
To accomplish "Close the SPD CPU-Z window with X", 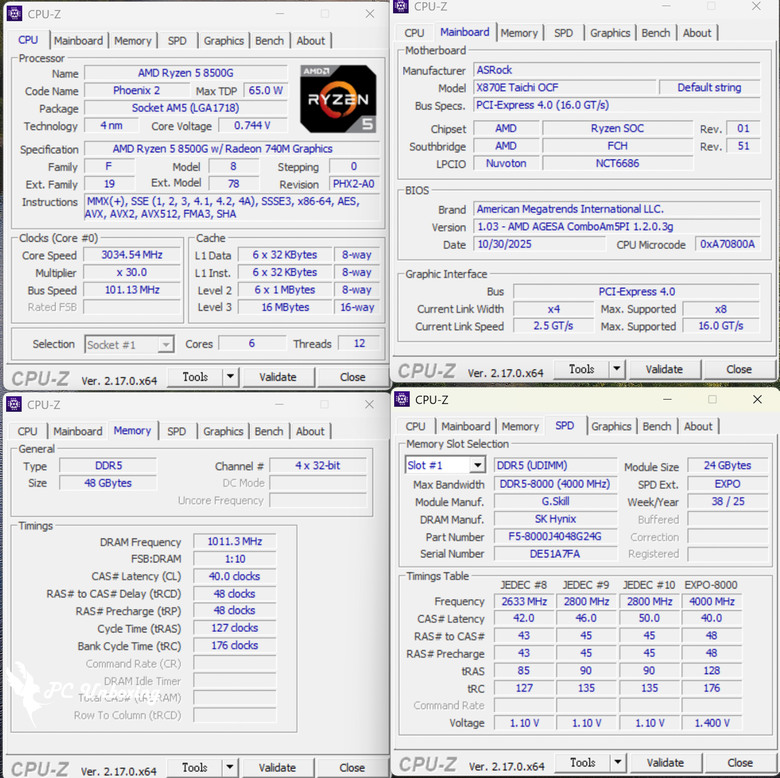I will (757, 399).
